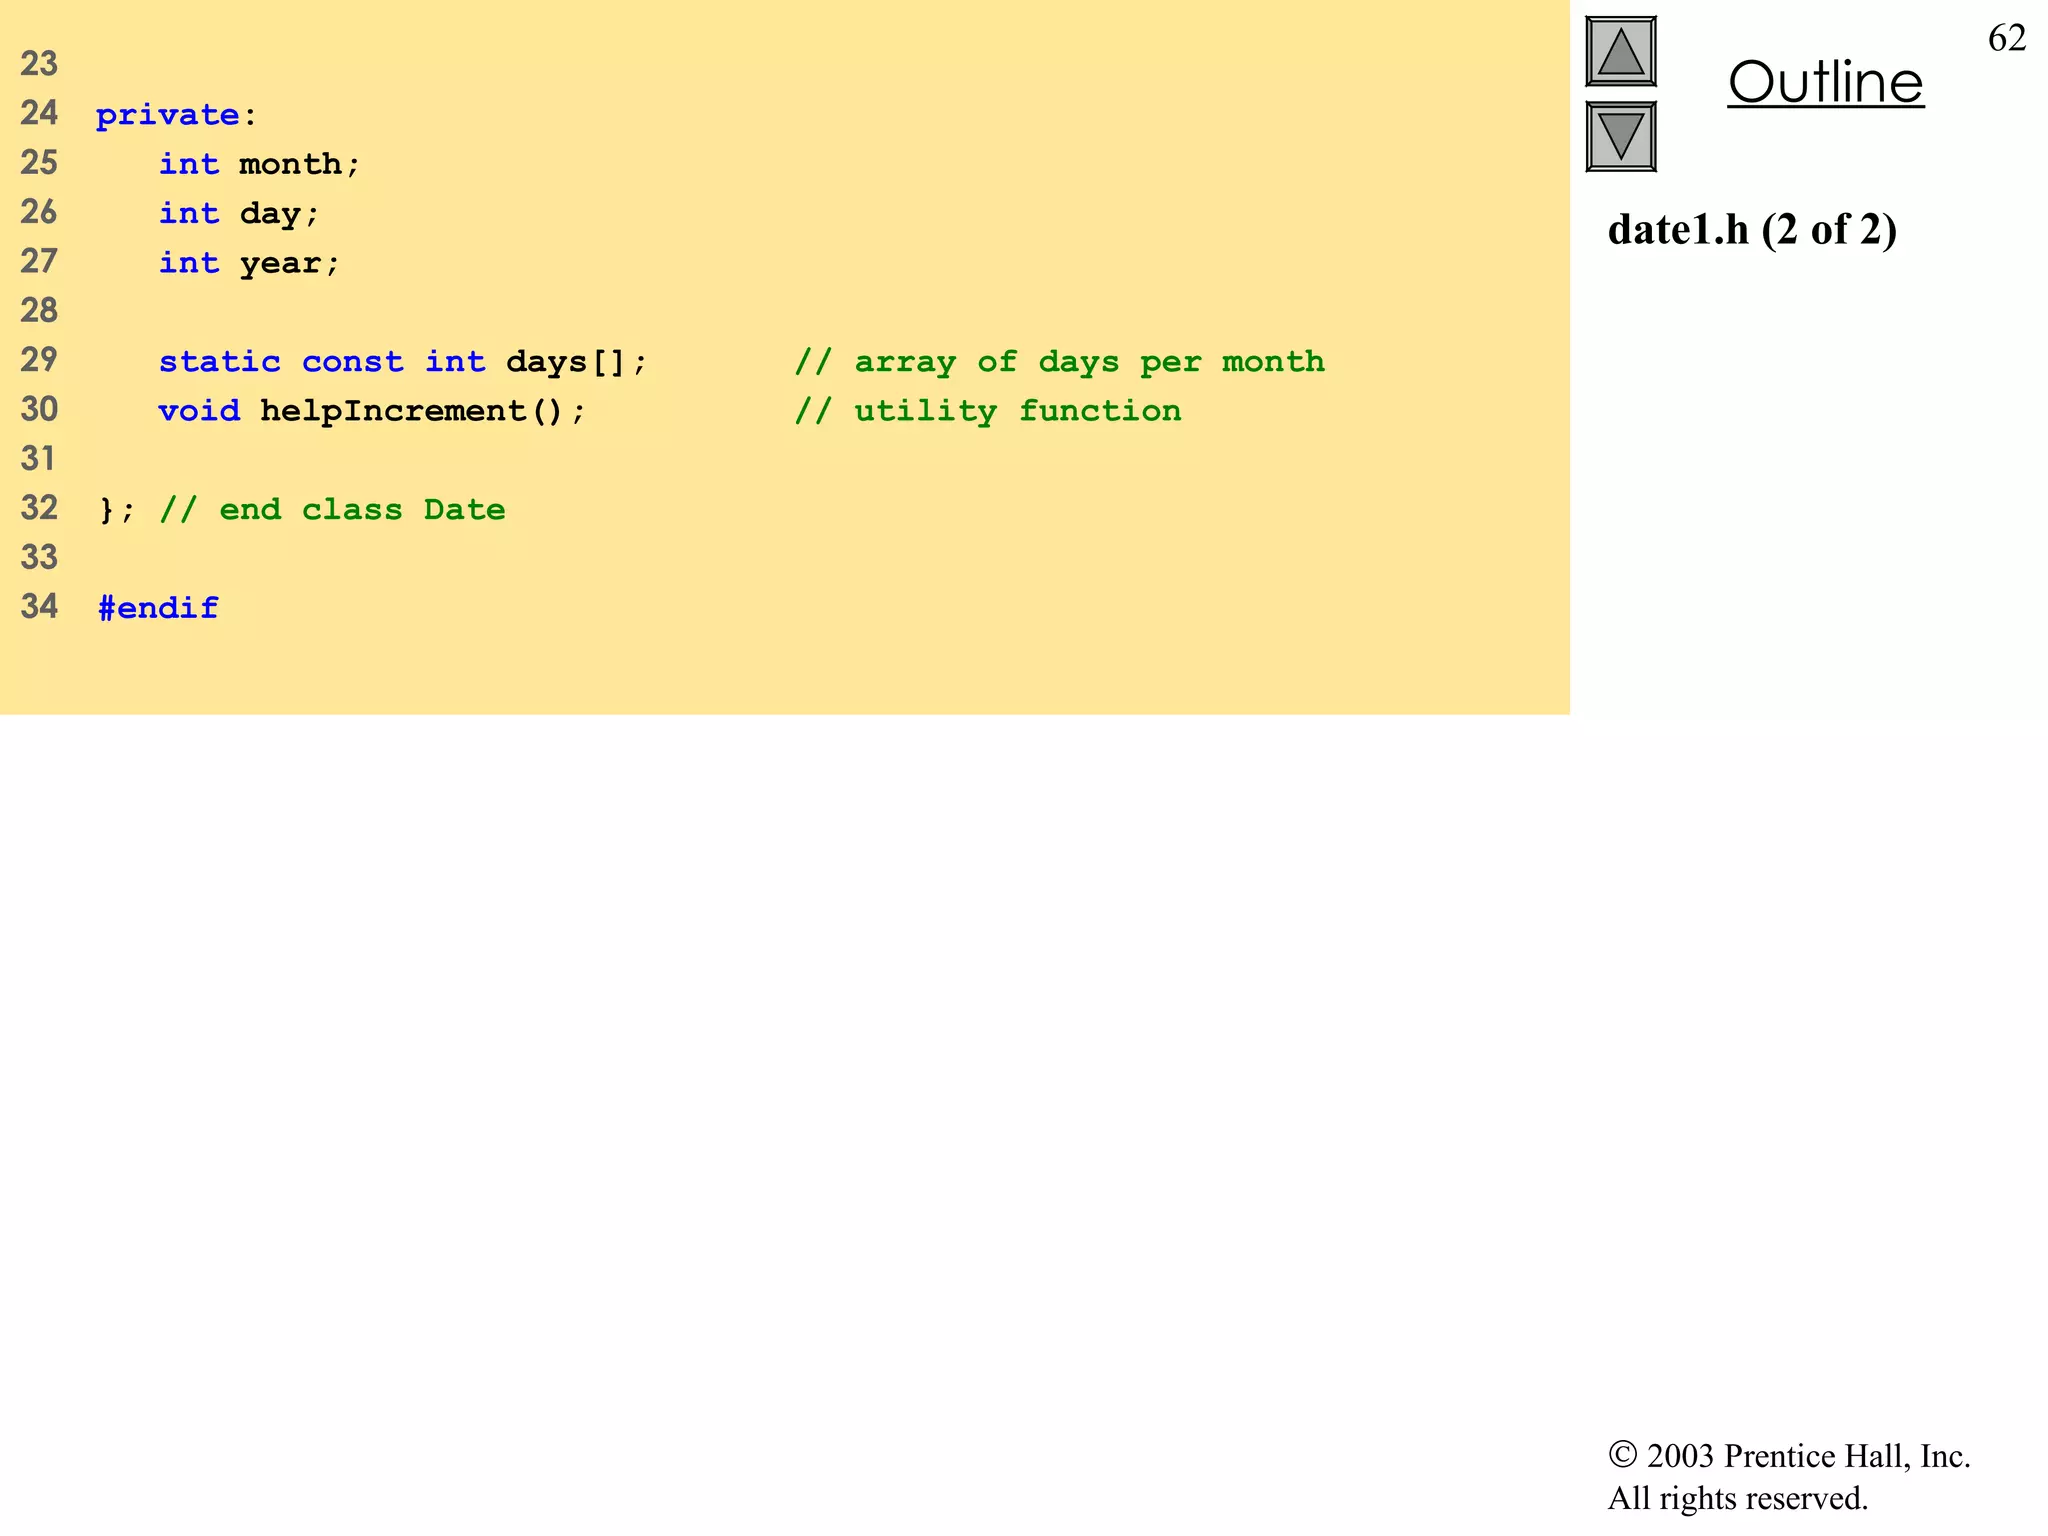Select void helpIncrement() declaration
Viewport: 2048px width, 1536px height.
tap(372, 410)
